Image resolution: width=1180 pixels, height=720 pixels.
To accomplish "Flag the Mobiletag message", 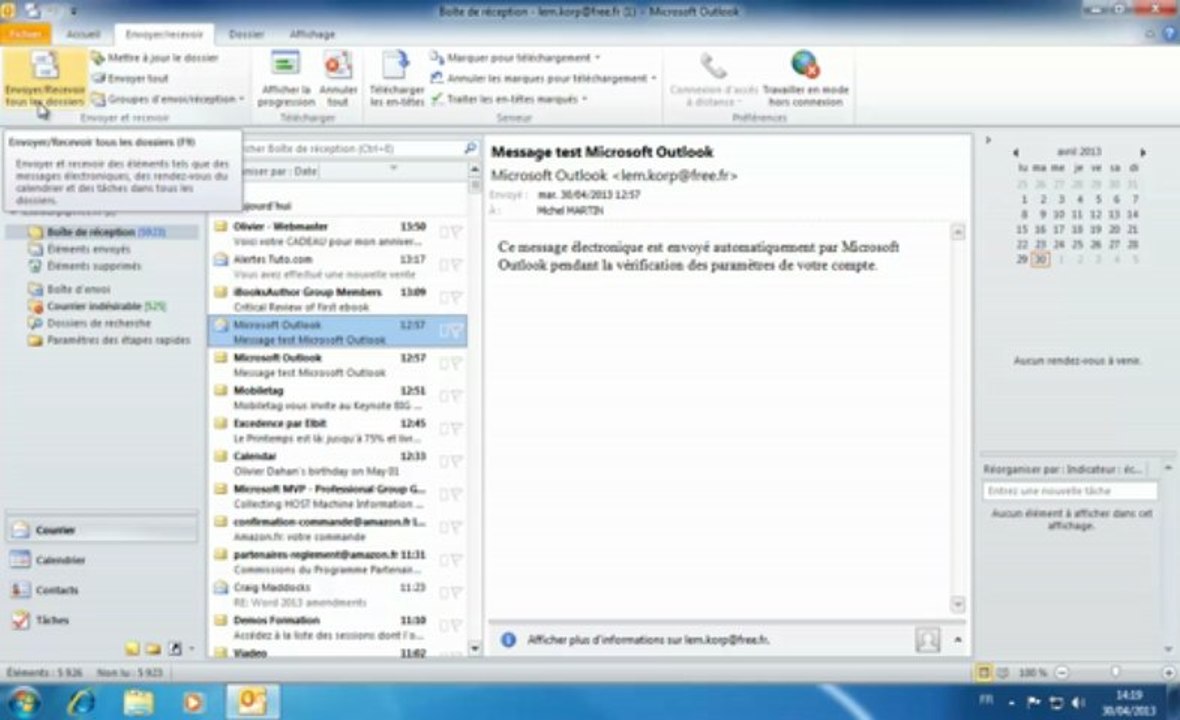I will tap(456, 396).
